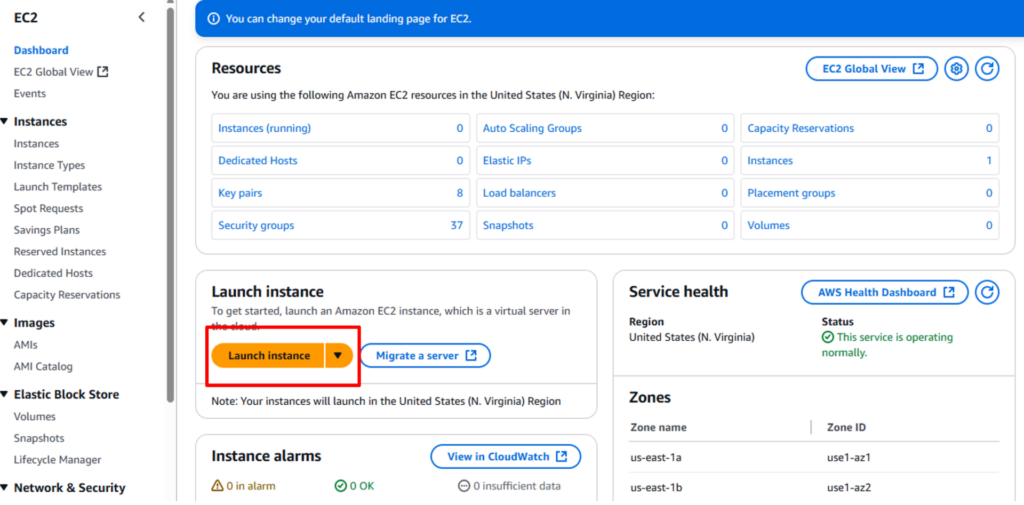This screenshot has width=1024, height=505.
Task: Open Savings Plans in the sidebar
Action: click(46, 230)
